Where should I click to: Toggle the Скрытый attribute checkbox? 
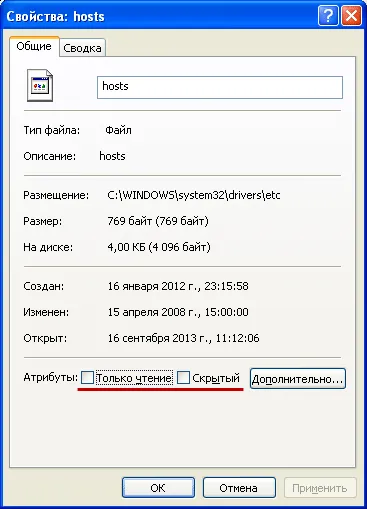pyautogui.click(x=183, y=378)
